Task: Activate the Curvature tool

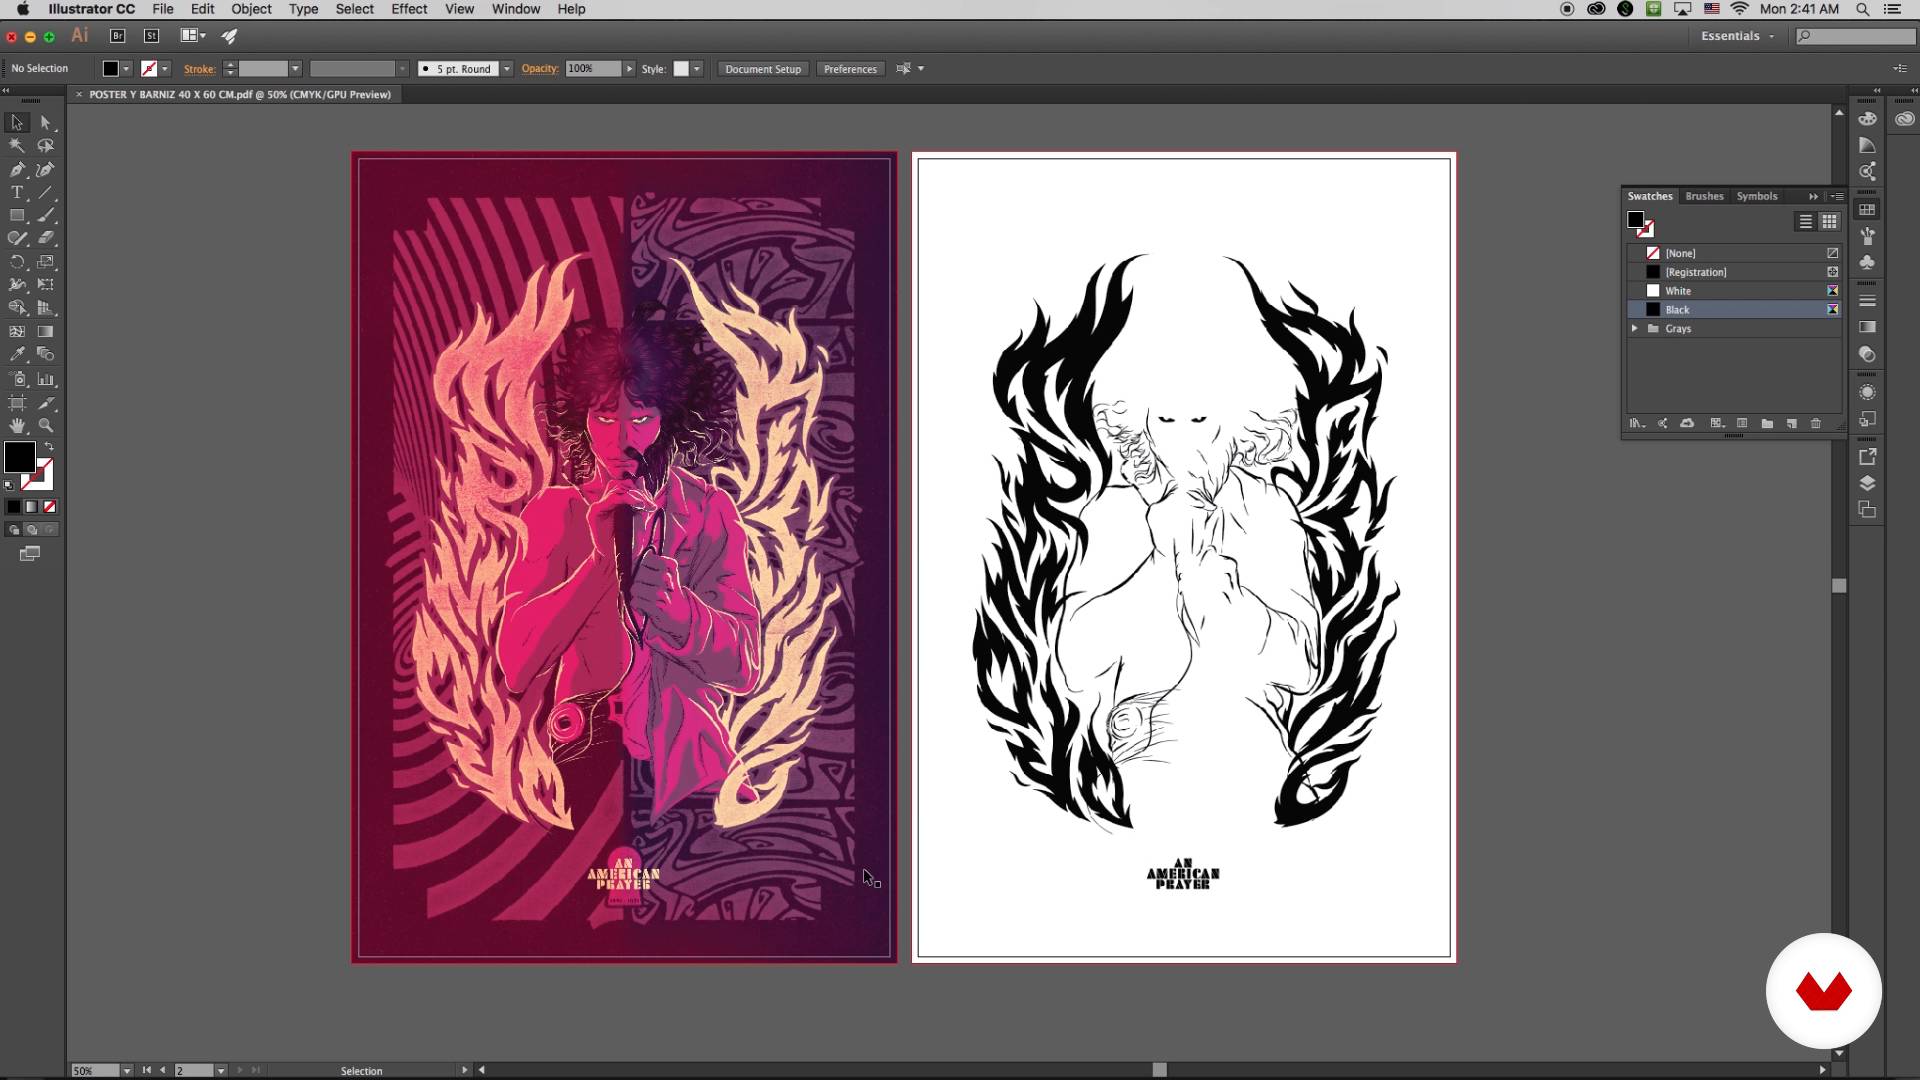Action: [x=46, y=170]
